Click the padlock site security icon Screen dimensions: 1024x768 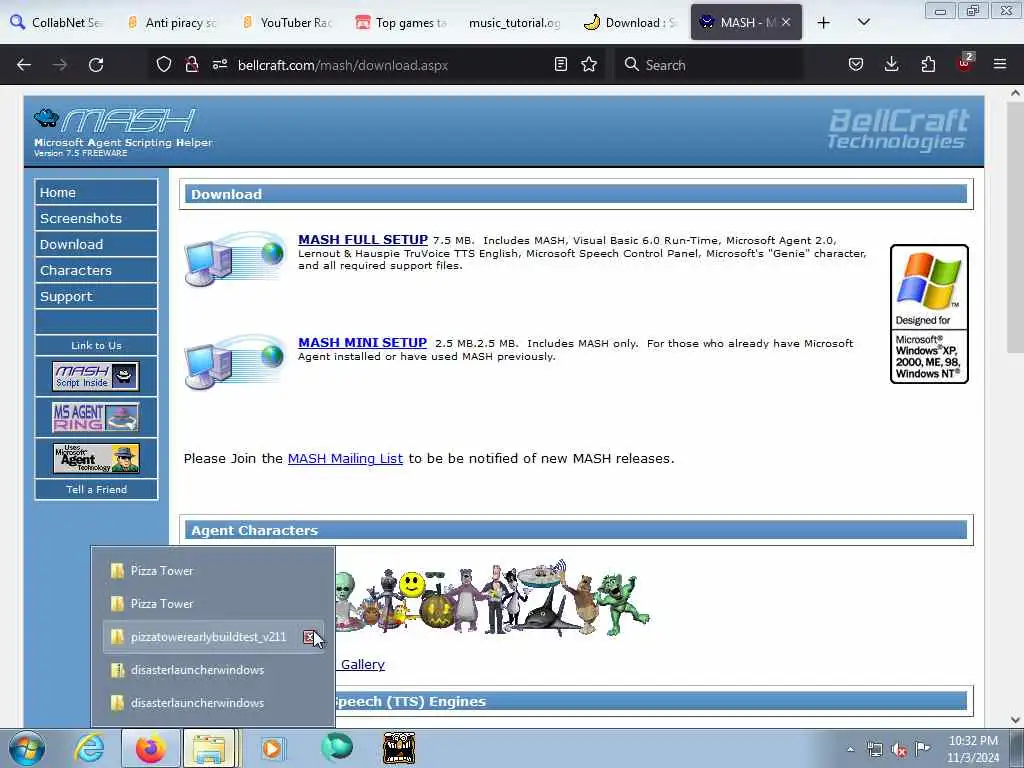(191, 64)
